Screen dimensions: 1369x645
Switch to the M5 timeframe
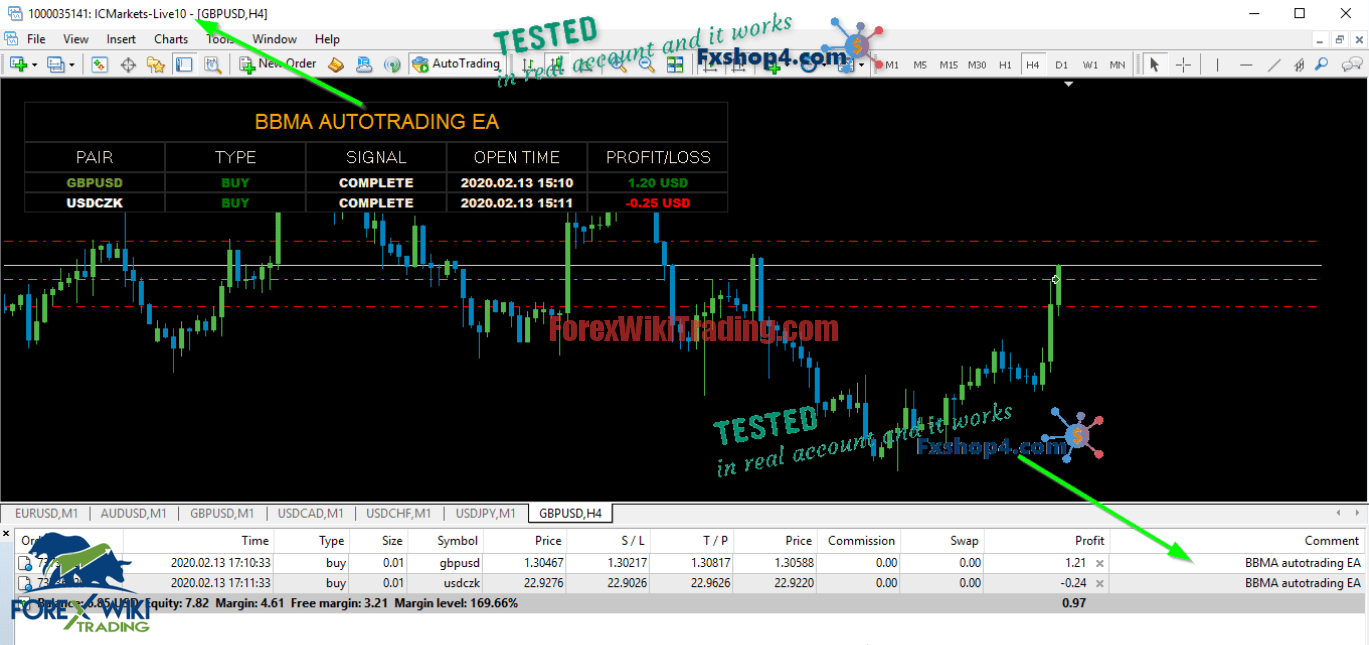tap(920, 65)
